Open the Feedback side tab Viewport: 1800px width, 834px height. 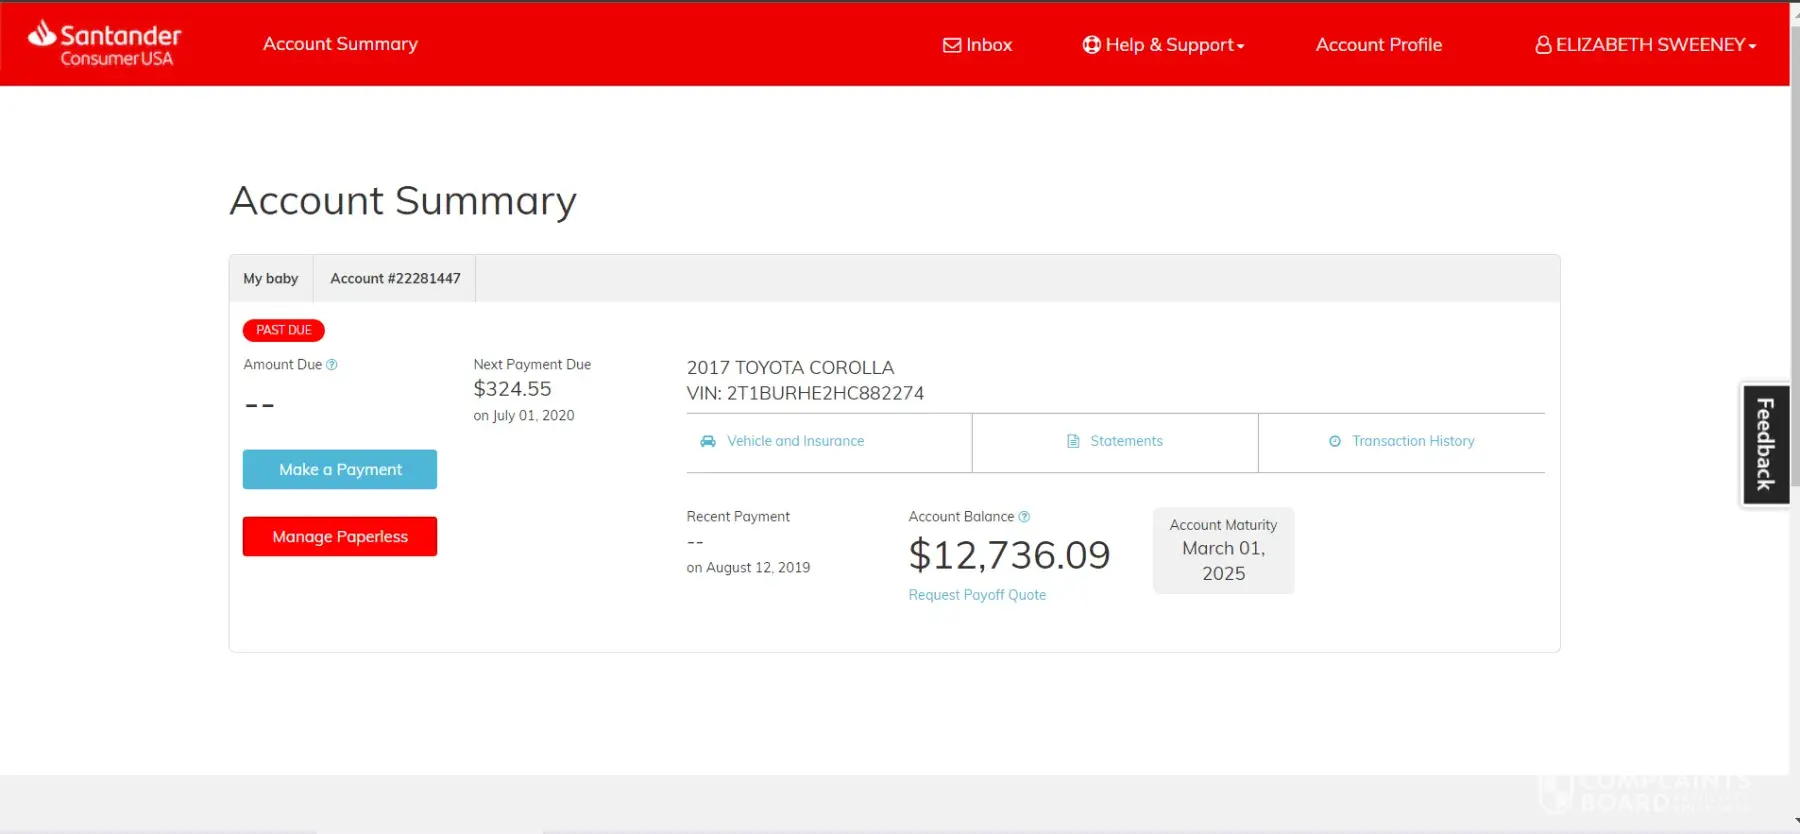click(x=1765, y=444)
